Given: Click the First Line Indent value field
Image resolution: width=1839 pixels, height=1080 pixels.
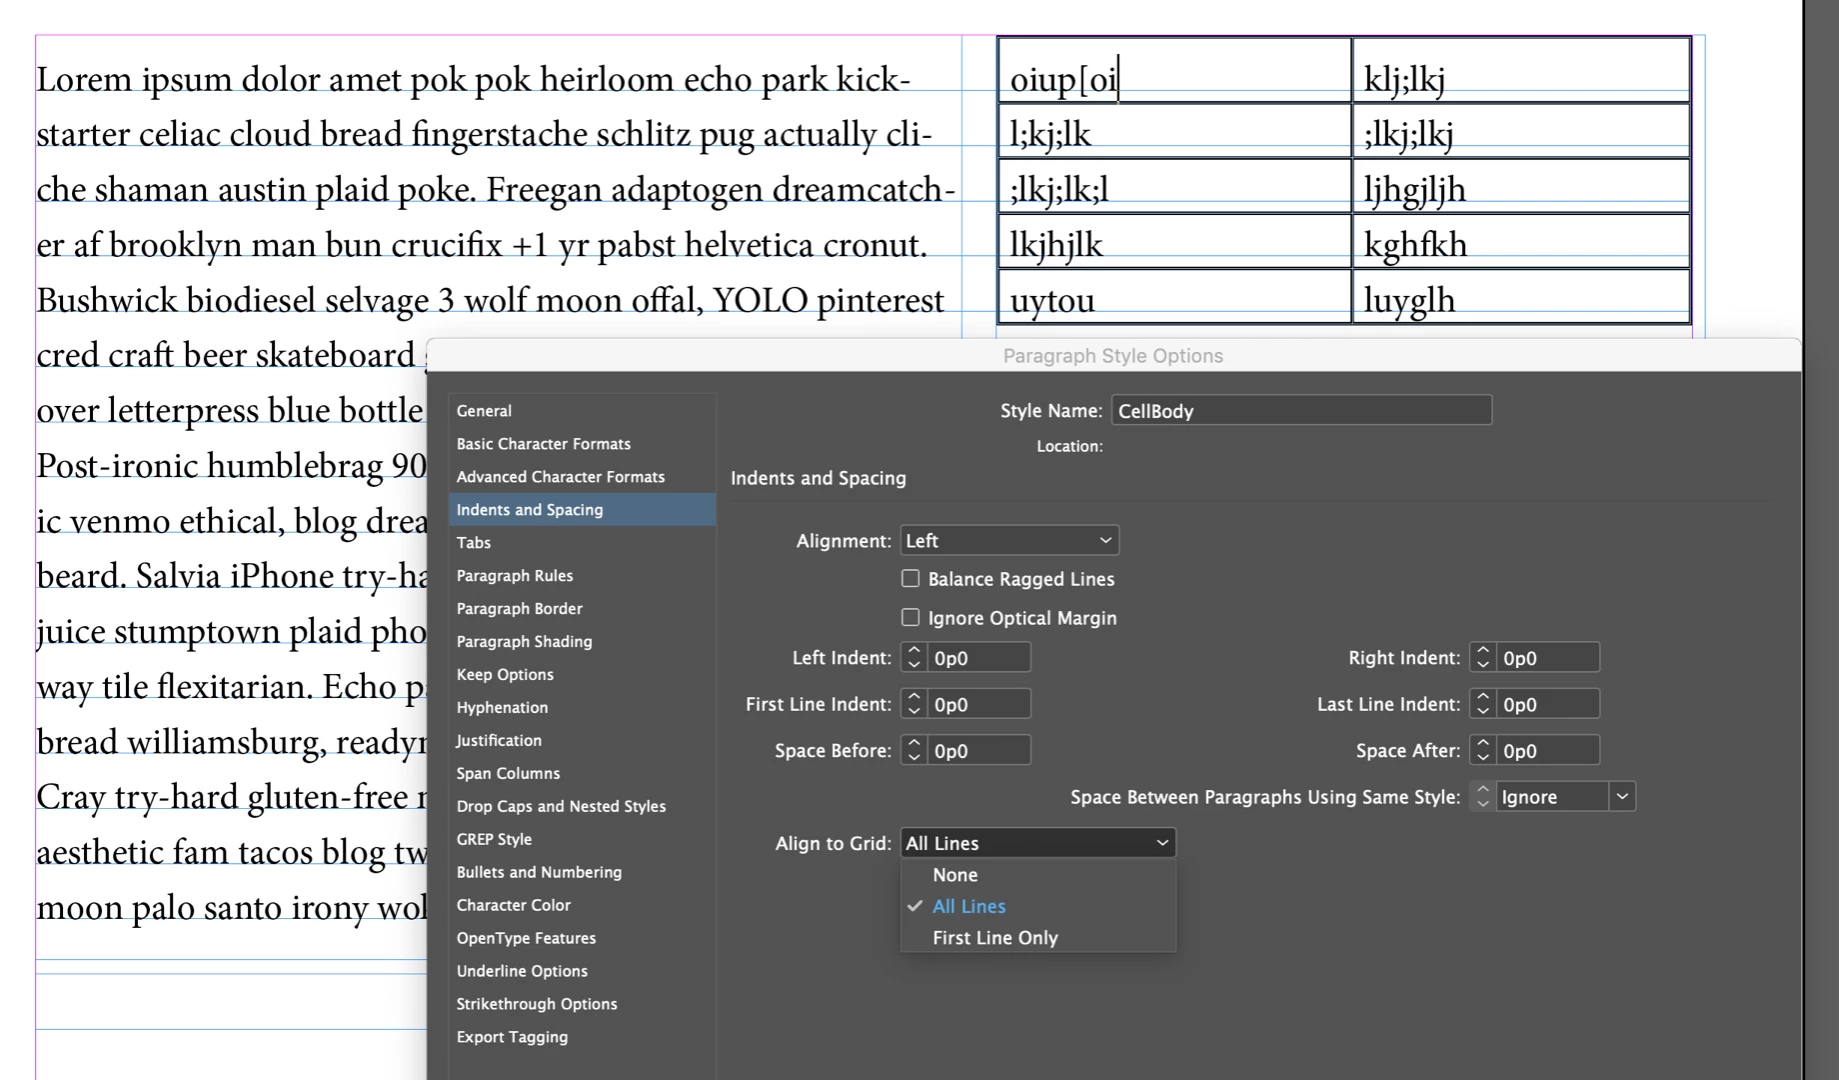Looking at the screenshot, I should (979, 705).
